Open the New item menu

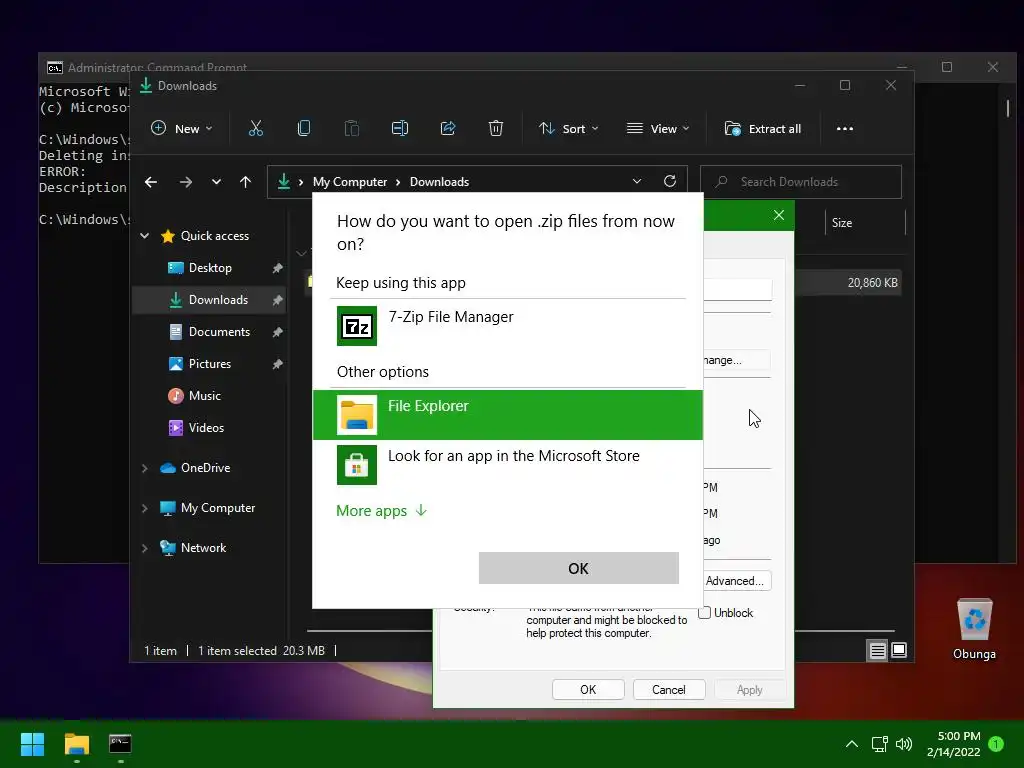click(182, 129)
